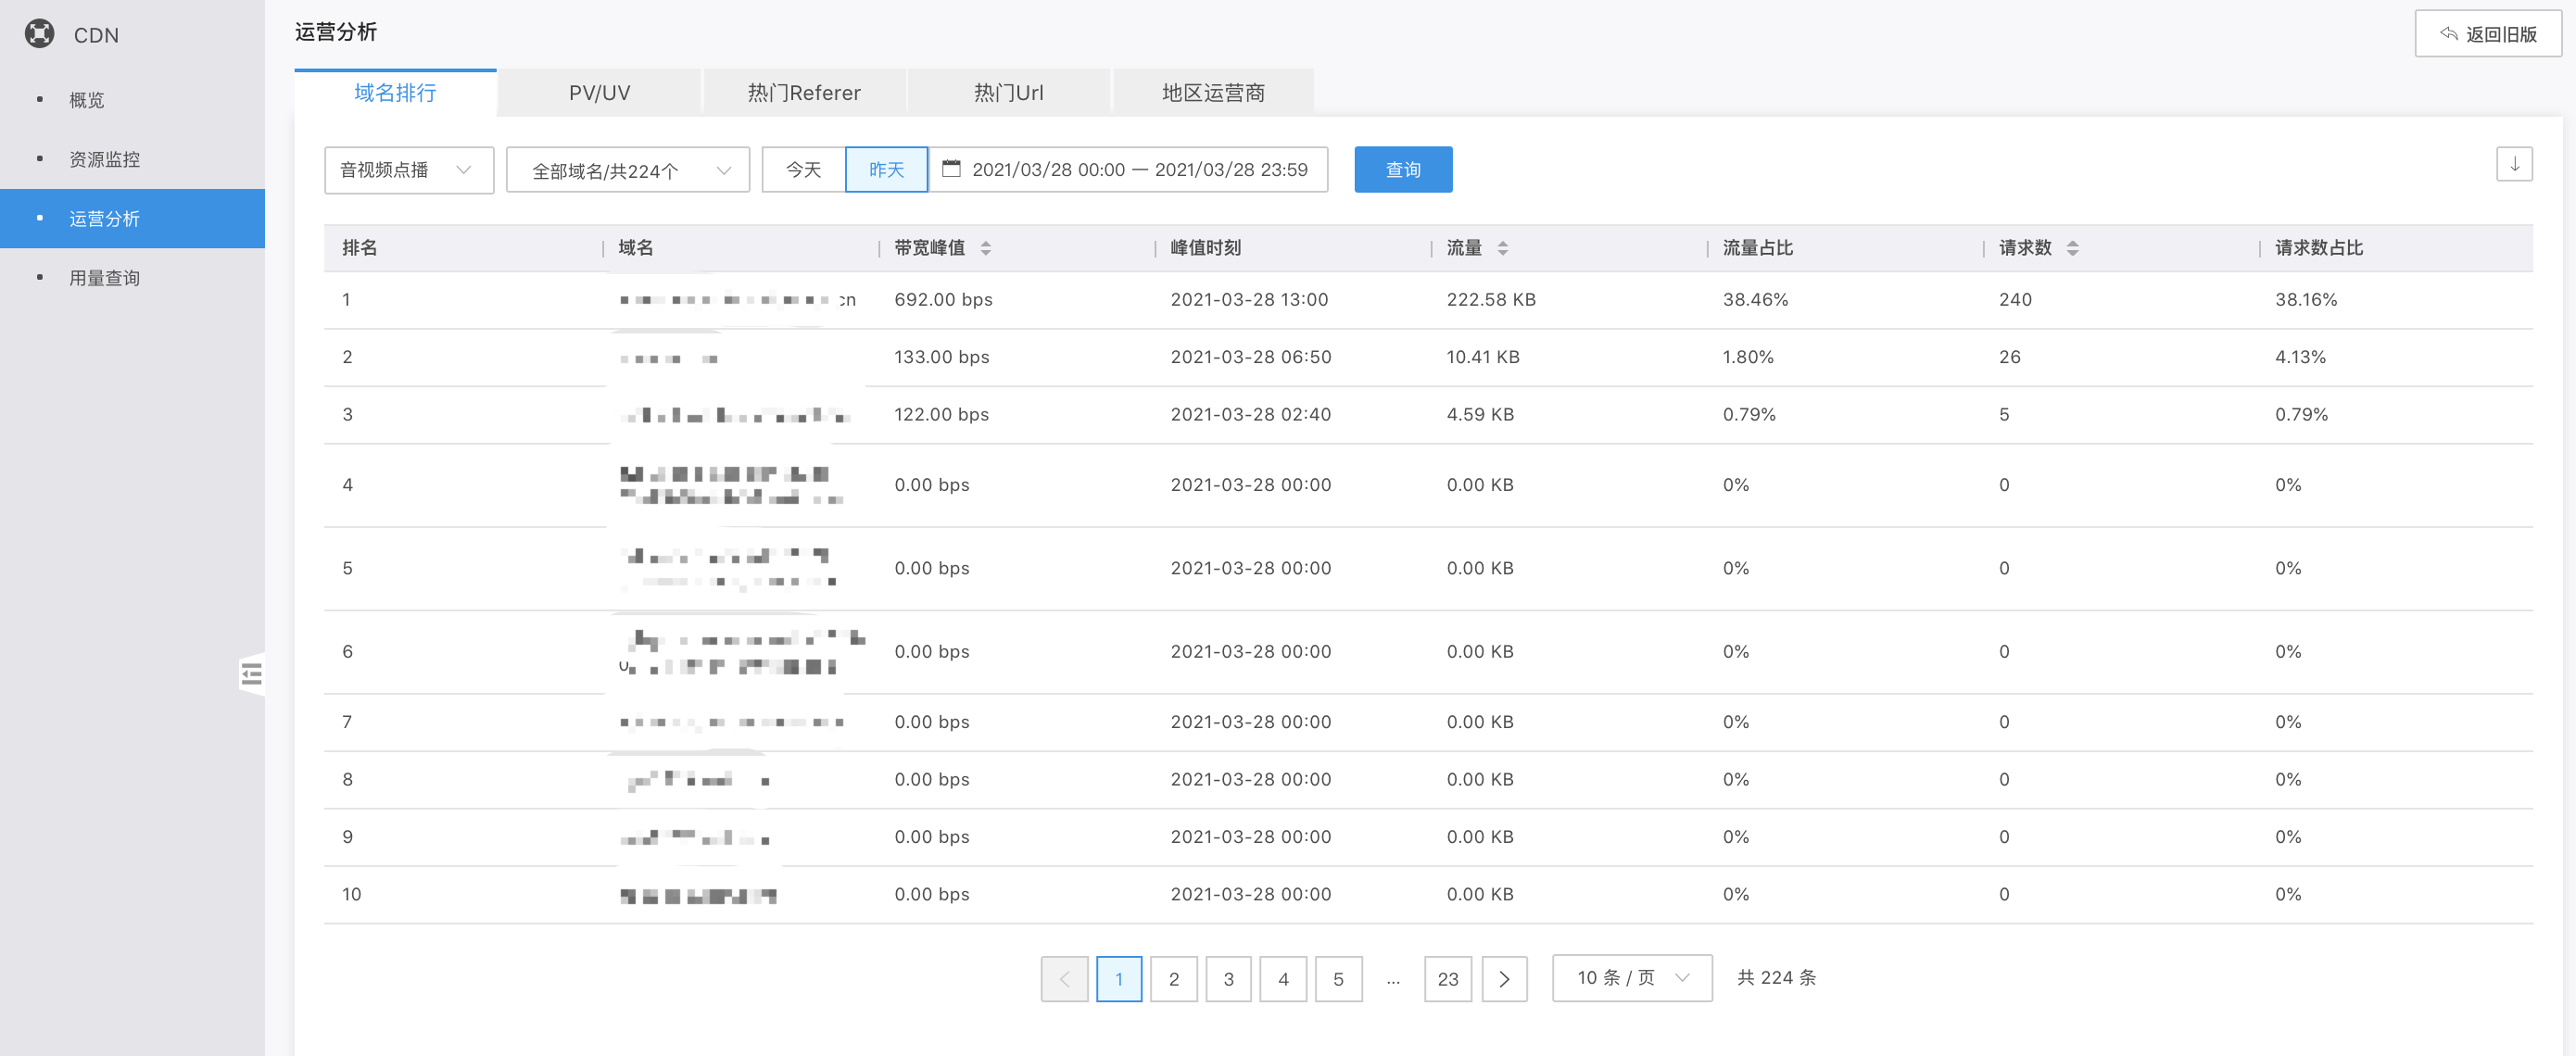Open the 热门Referer tab

(x=804, y=93)
